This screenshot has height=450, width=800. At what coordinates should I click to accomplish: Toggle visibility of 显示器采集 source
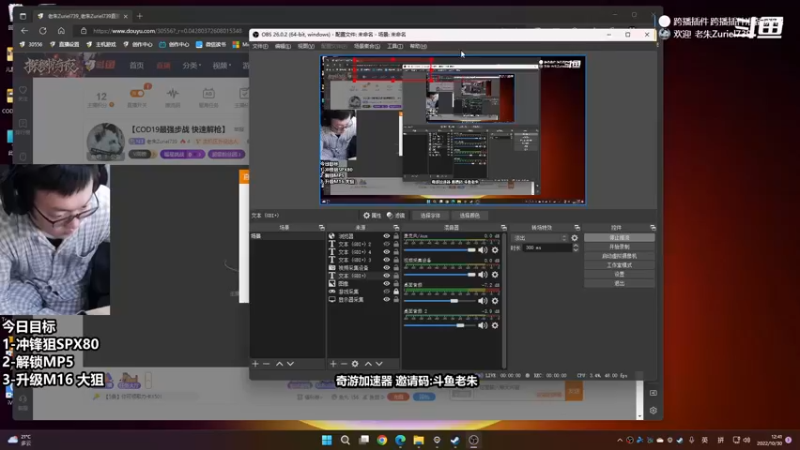(386, 299)
